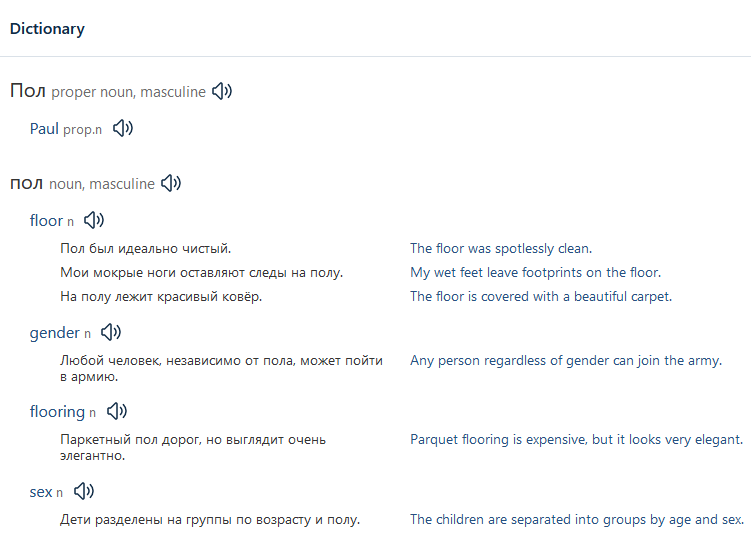Play pronunciation of floor
The image size is (751, 546).
(x=94, y=220)
